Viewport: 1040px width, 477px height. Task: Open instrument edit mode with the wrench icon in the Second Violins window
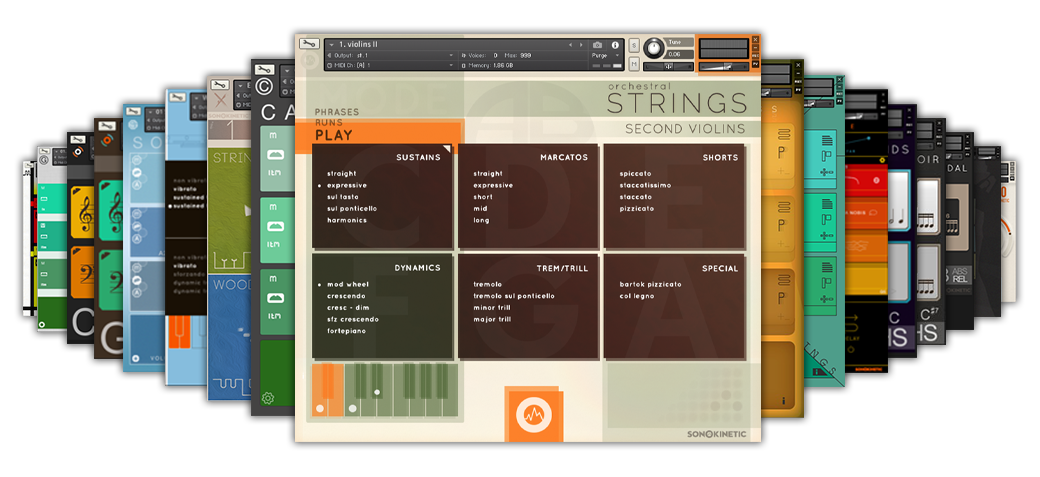[308, 44]
